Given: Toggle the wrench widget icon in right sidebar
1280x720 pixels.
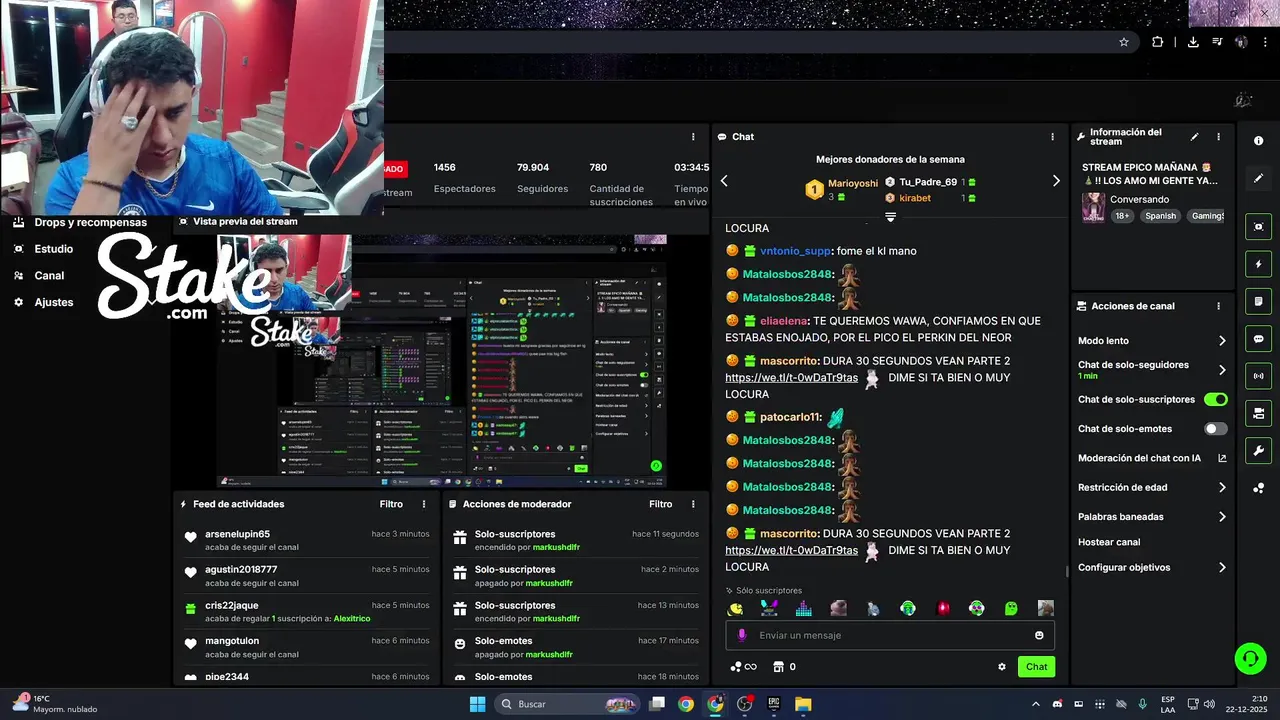Looking at the screenshot, I should [x=1258, y=450].
